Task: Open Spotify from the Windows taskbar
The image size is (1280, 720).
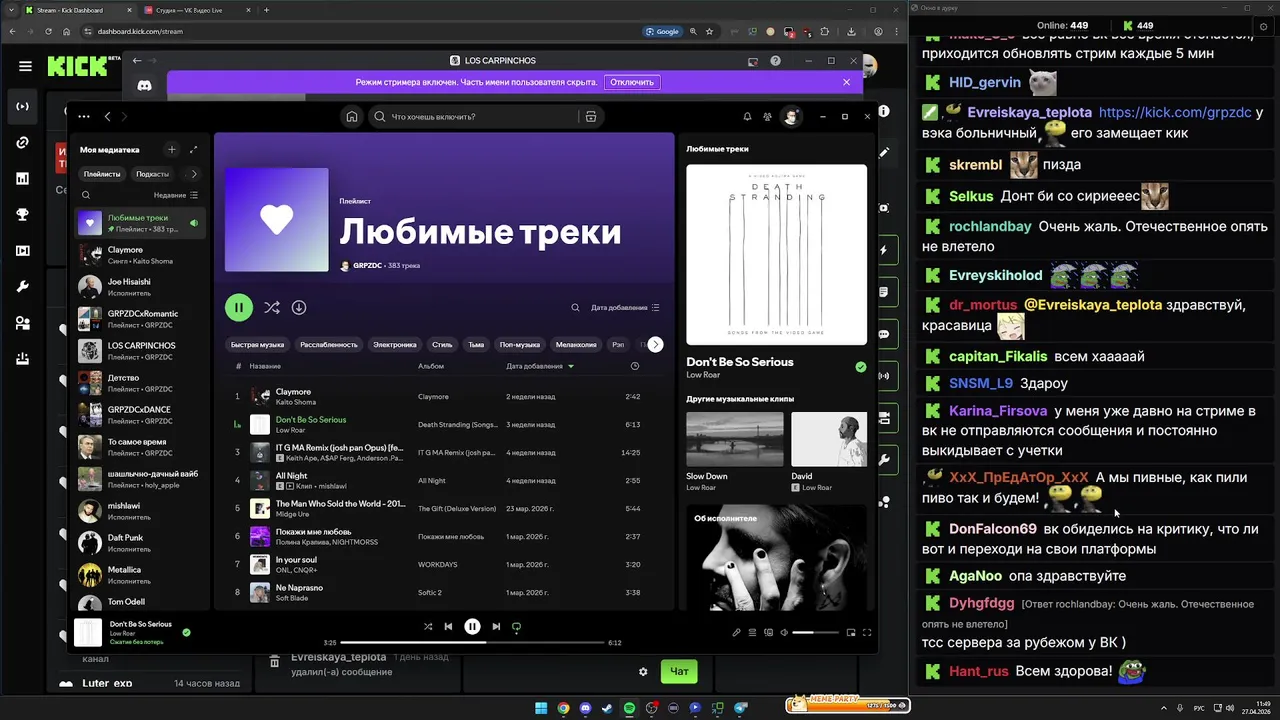Action: click(x=629, y=708)
